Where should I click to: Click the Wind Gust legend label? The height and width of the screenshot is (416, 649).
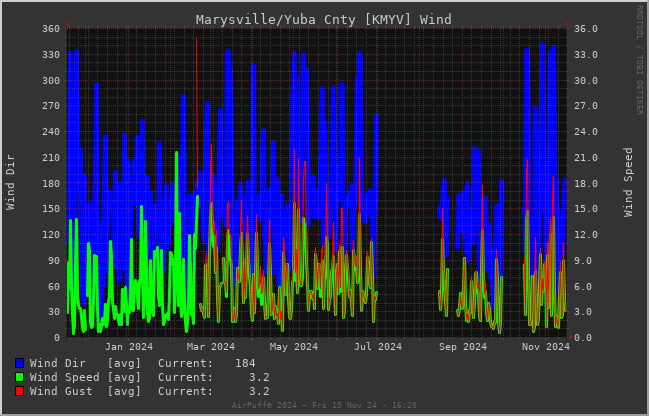click(x=61, y=391)
